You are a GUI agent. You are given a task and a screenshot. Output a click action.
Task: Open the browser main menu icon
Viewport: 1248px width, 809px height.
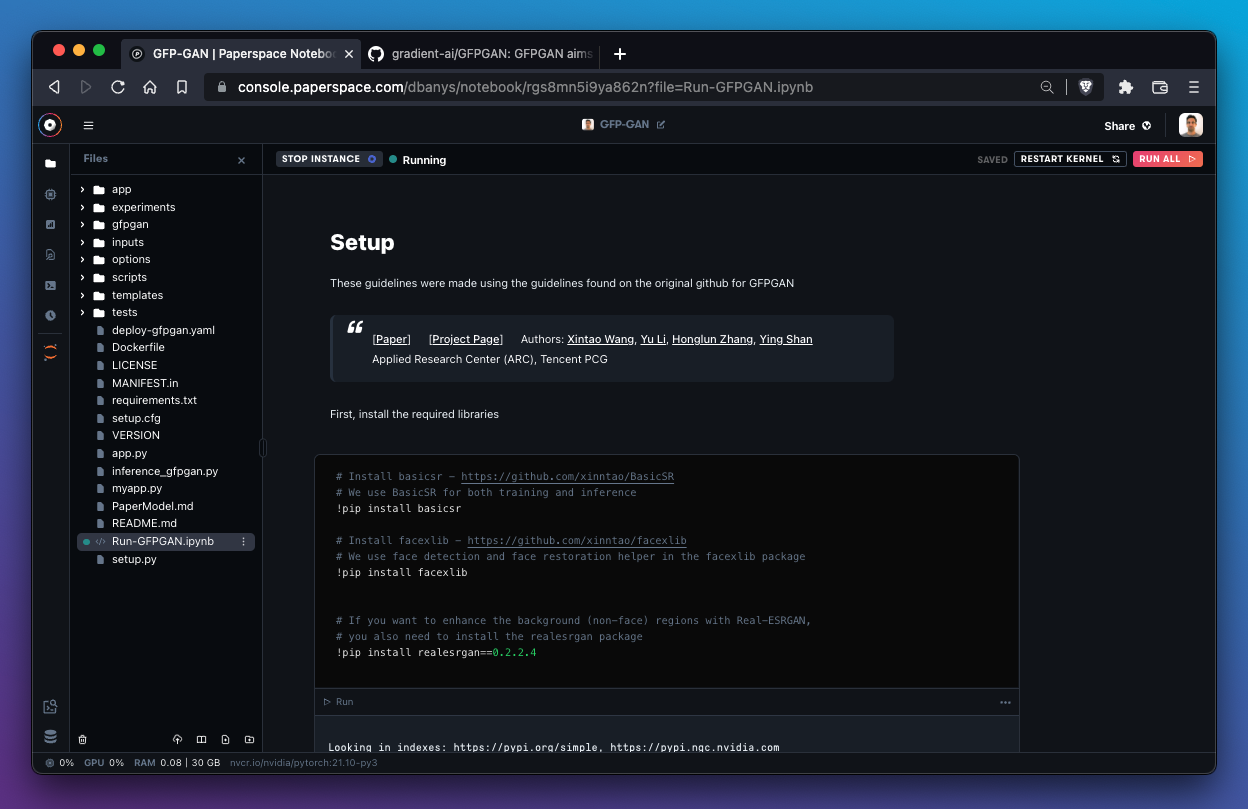[1194, 87]
